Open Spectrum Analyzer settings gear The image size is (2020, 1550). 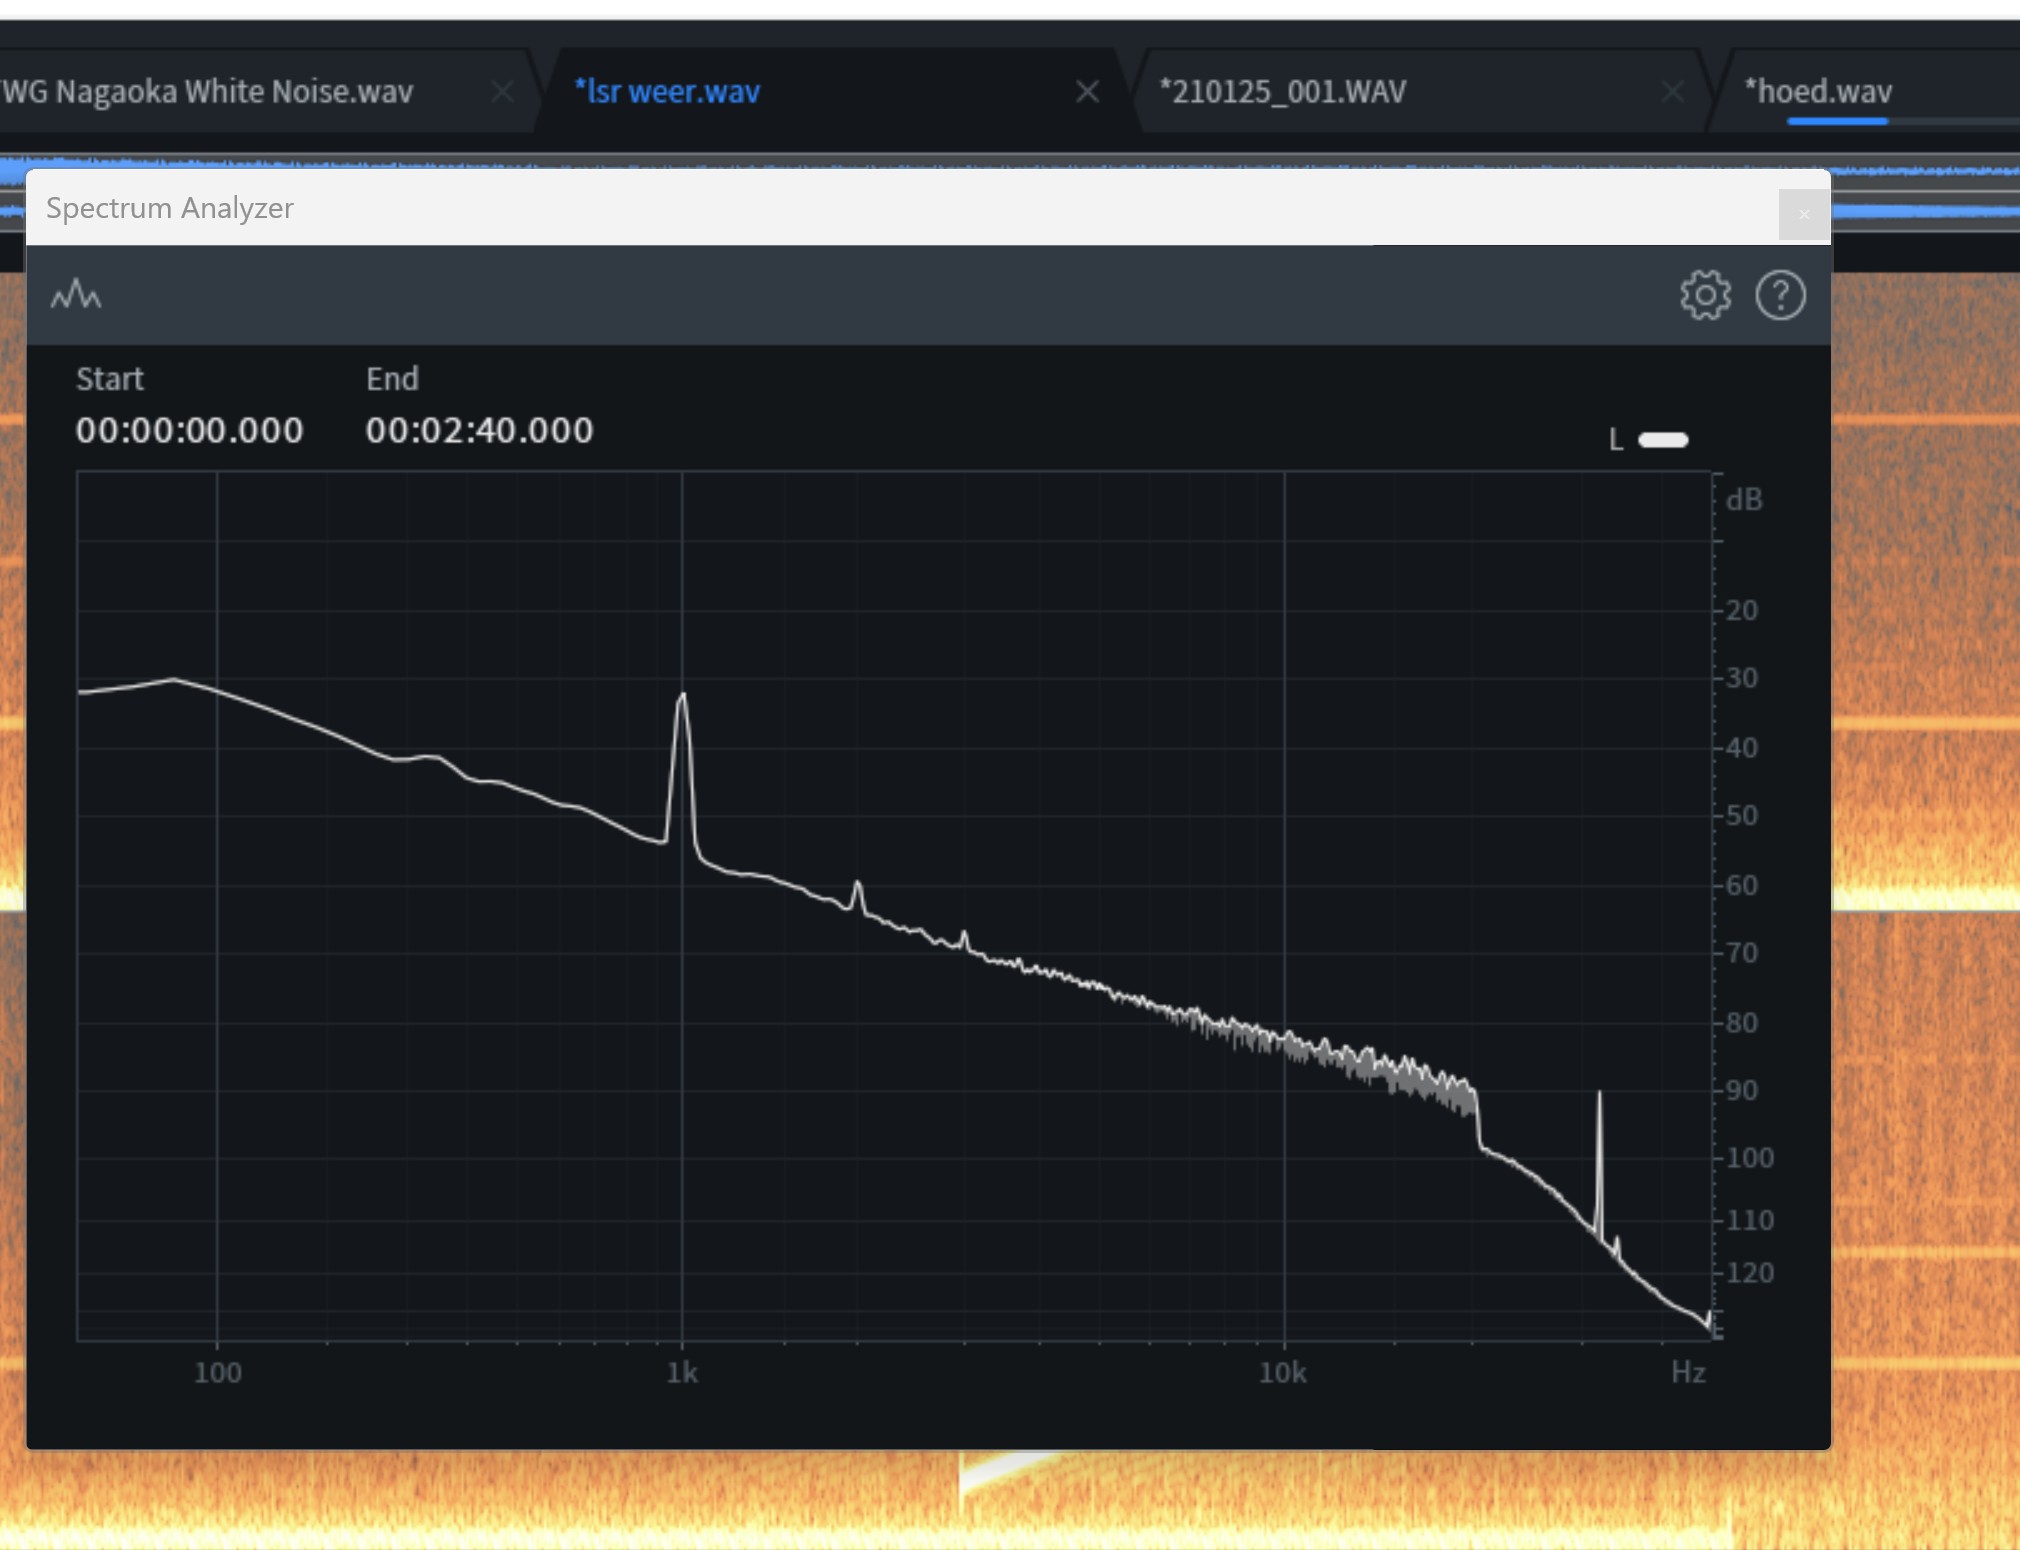pyautogui.click(x=1705, y=295)
